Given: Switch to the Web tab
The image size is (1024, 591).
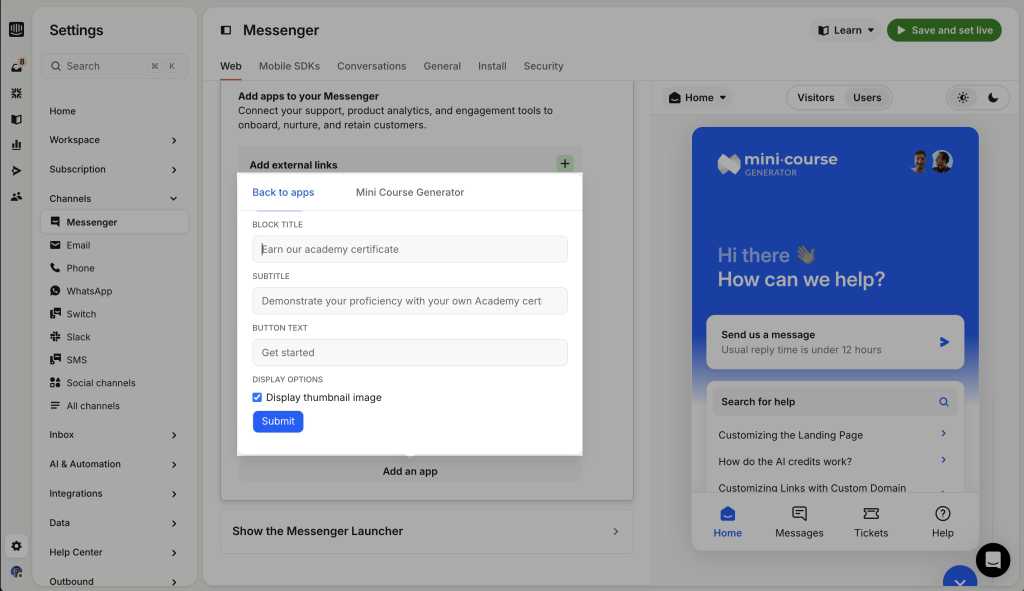Looking at the screenshot, I should (231, 66).
